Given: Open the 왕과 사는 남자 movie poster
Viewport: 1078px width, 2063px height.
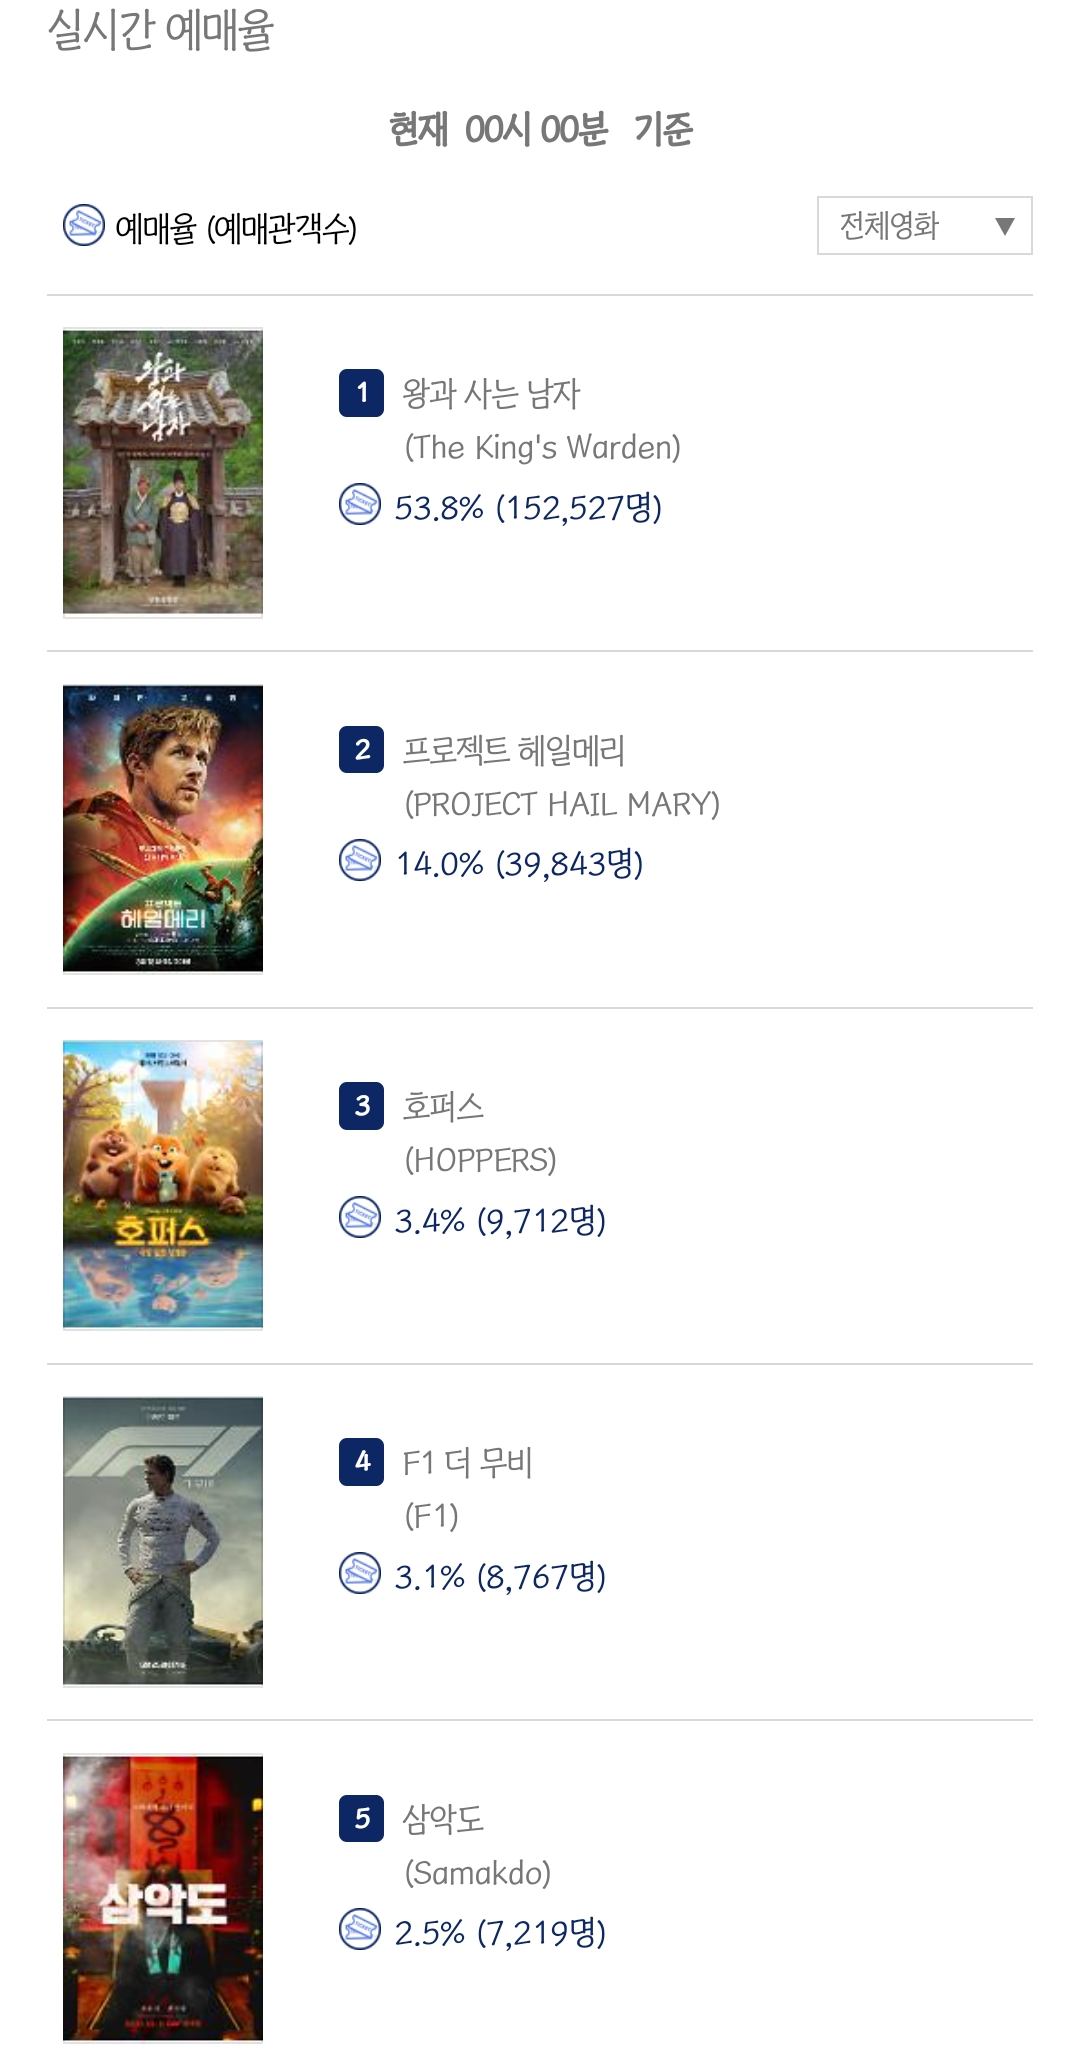Looking at the screenshot, I should click(x=163, y=472).
